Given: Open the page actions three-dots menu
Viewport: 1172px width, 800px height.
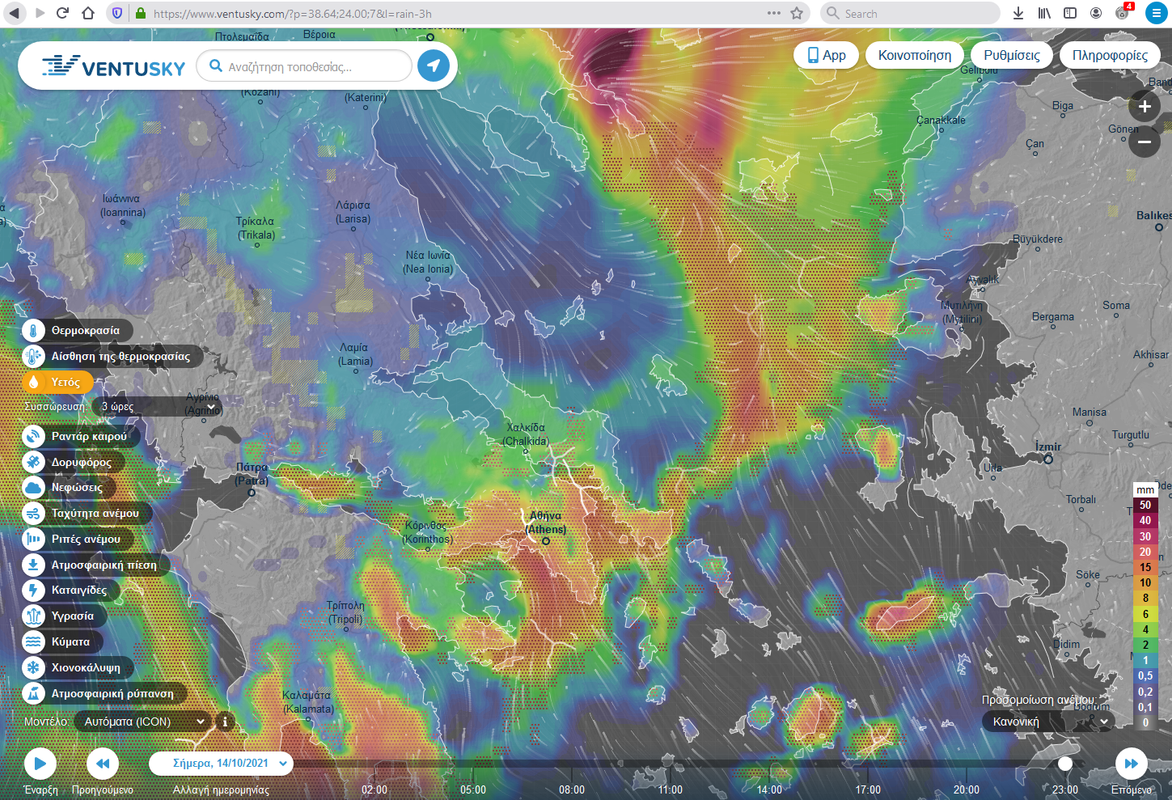Looking at the screenshot, I should coord(774,13).
